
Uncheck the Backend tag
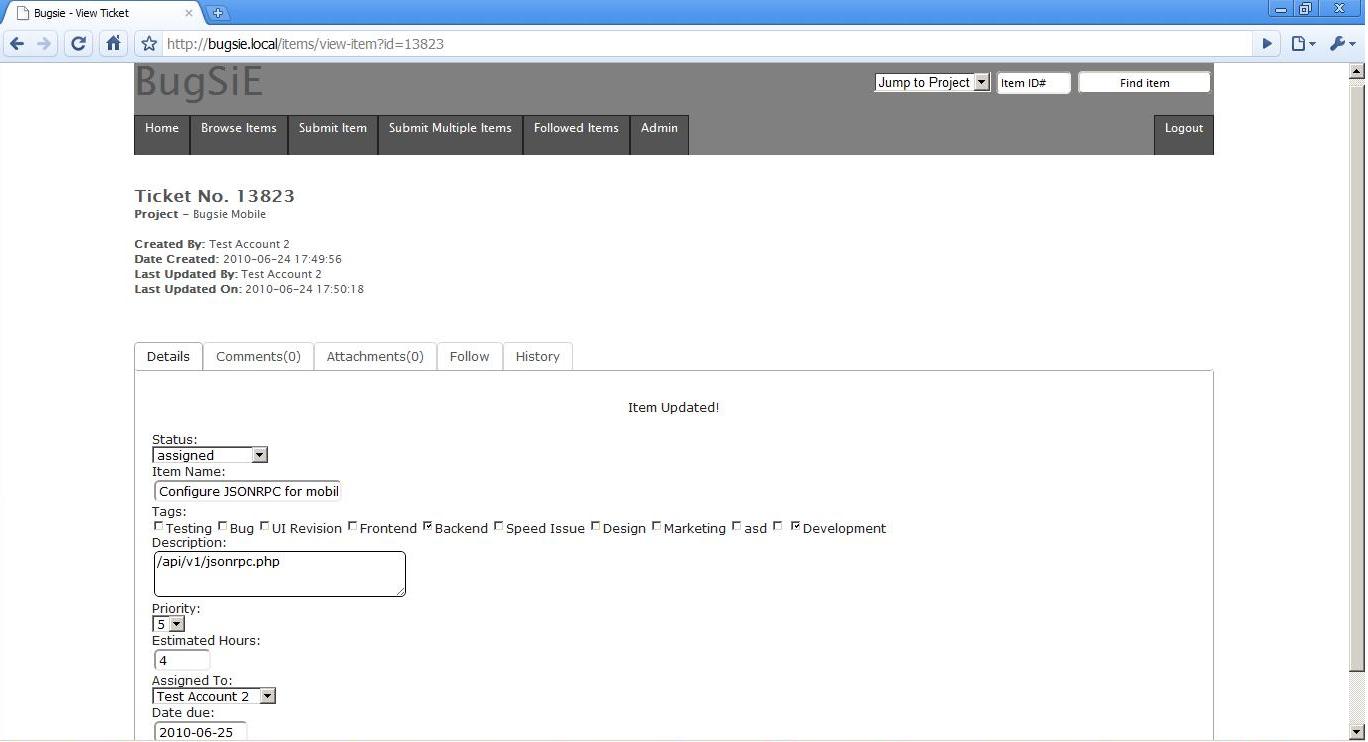click(x=428, y=527)
